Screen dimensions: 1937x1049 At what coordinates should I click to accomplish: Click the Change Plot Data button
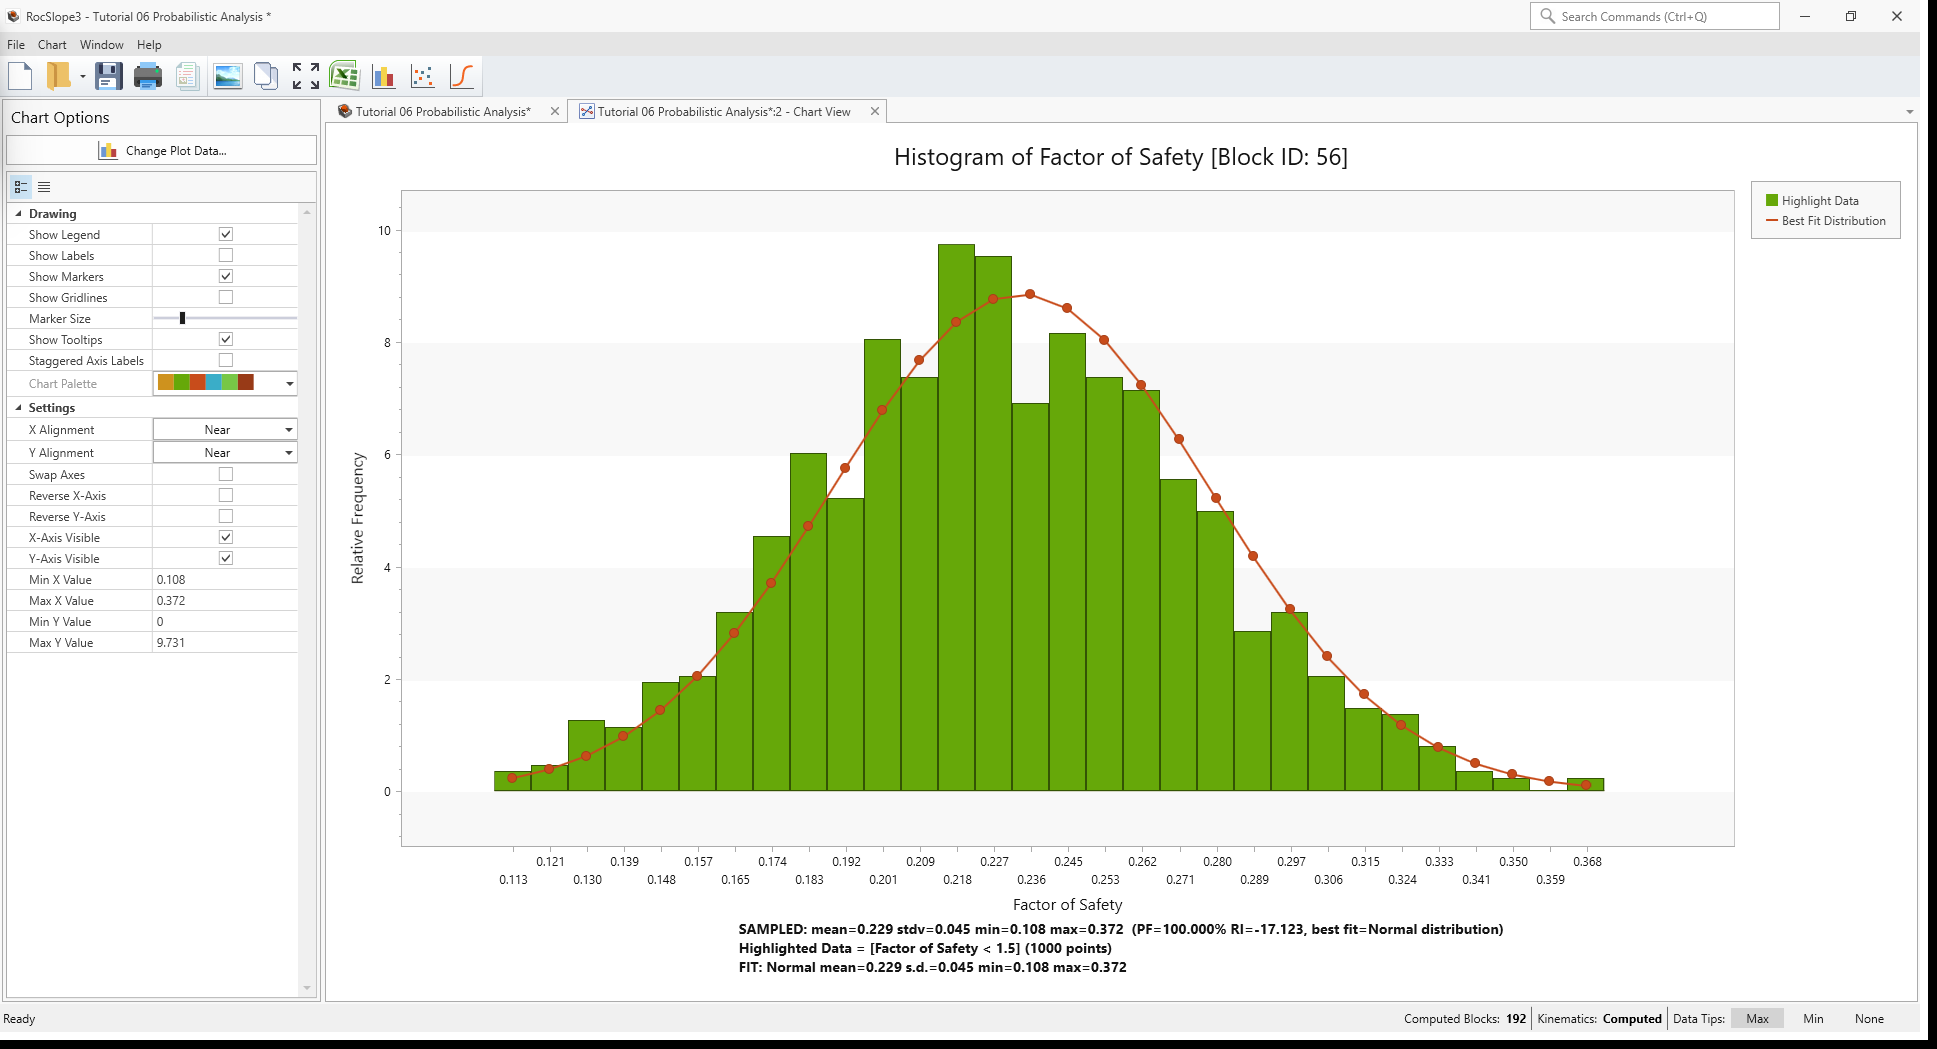point(162,151)
